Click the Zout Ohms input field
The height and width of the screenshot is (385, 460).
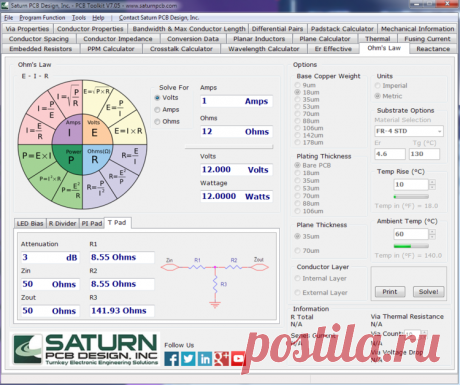click(x=50, y=311)
